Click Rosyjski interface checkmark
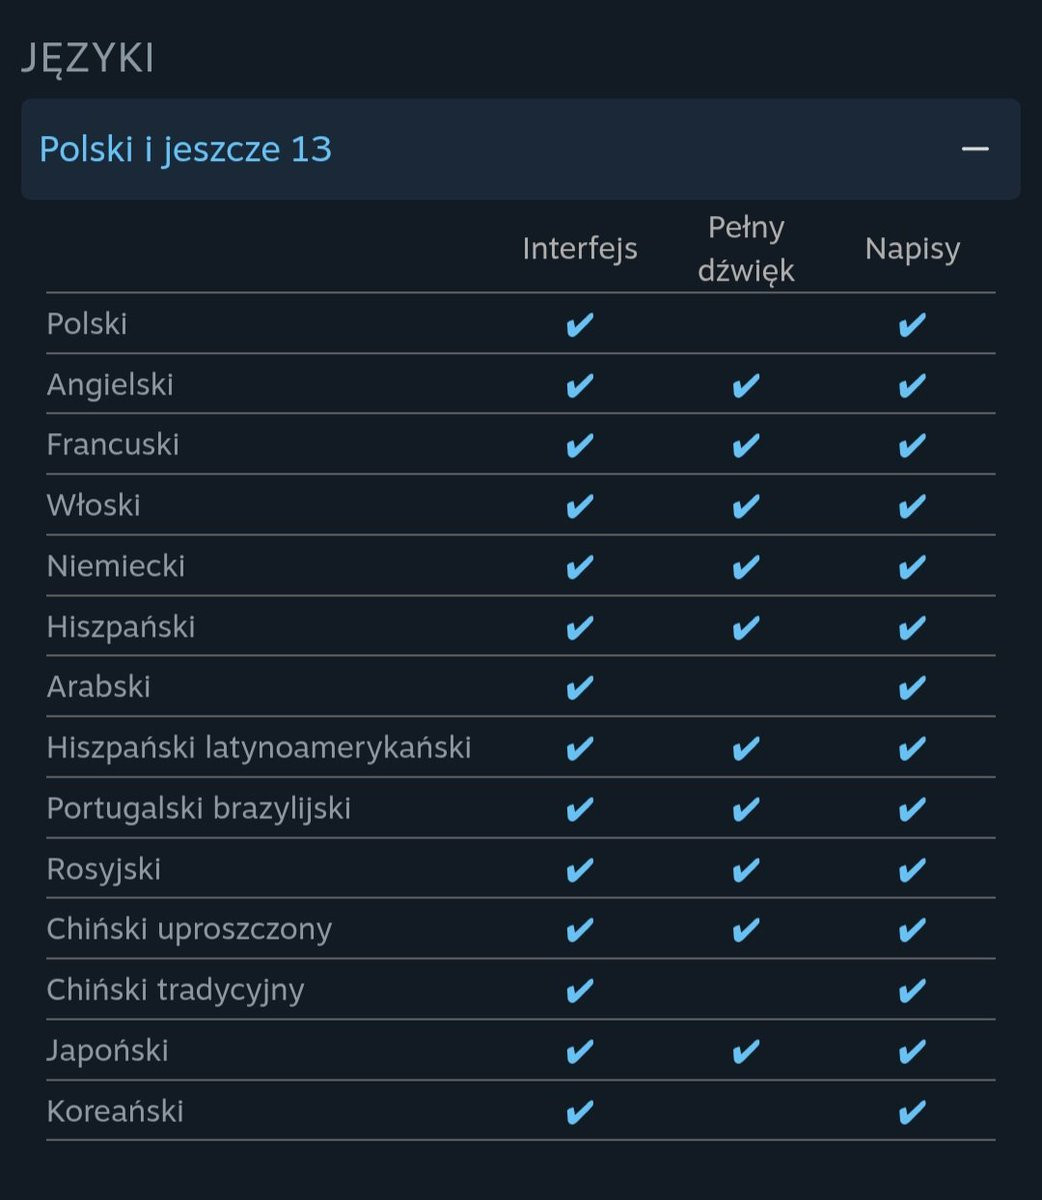This screenshot has height=1200, width=1042. pyautogui.click(x=579, y=869)
